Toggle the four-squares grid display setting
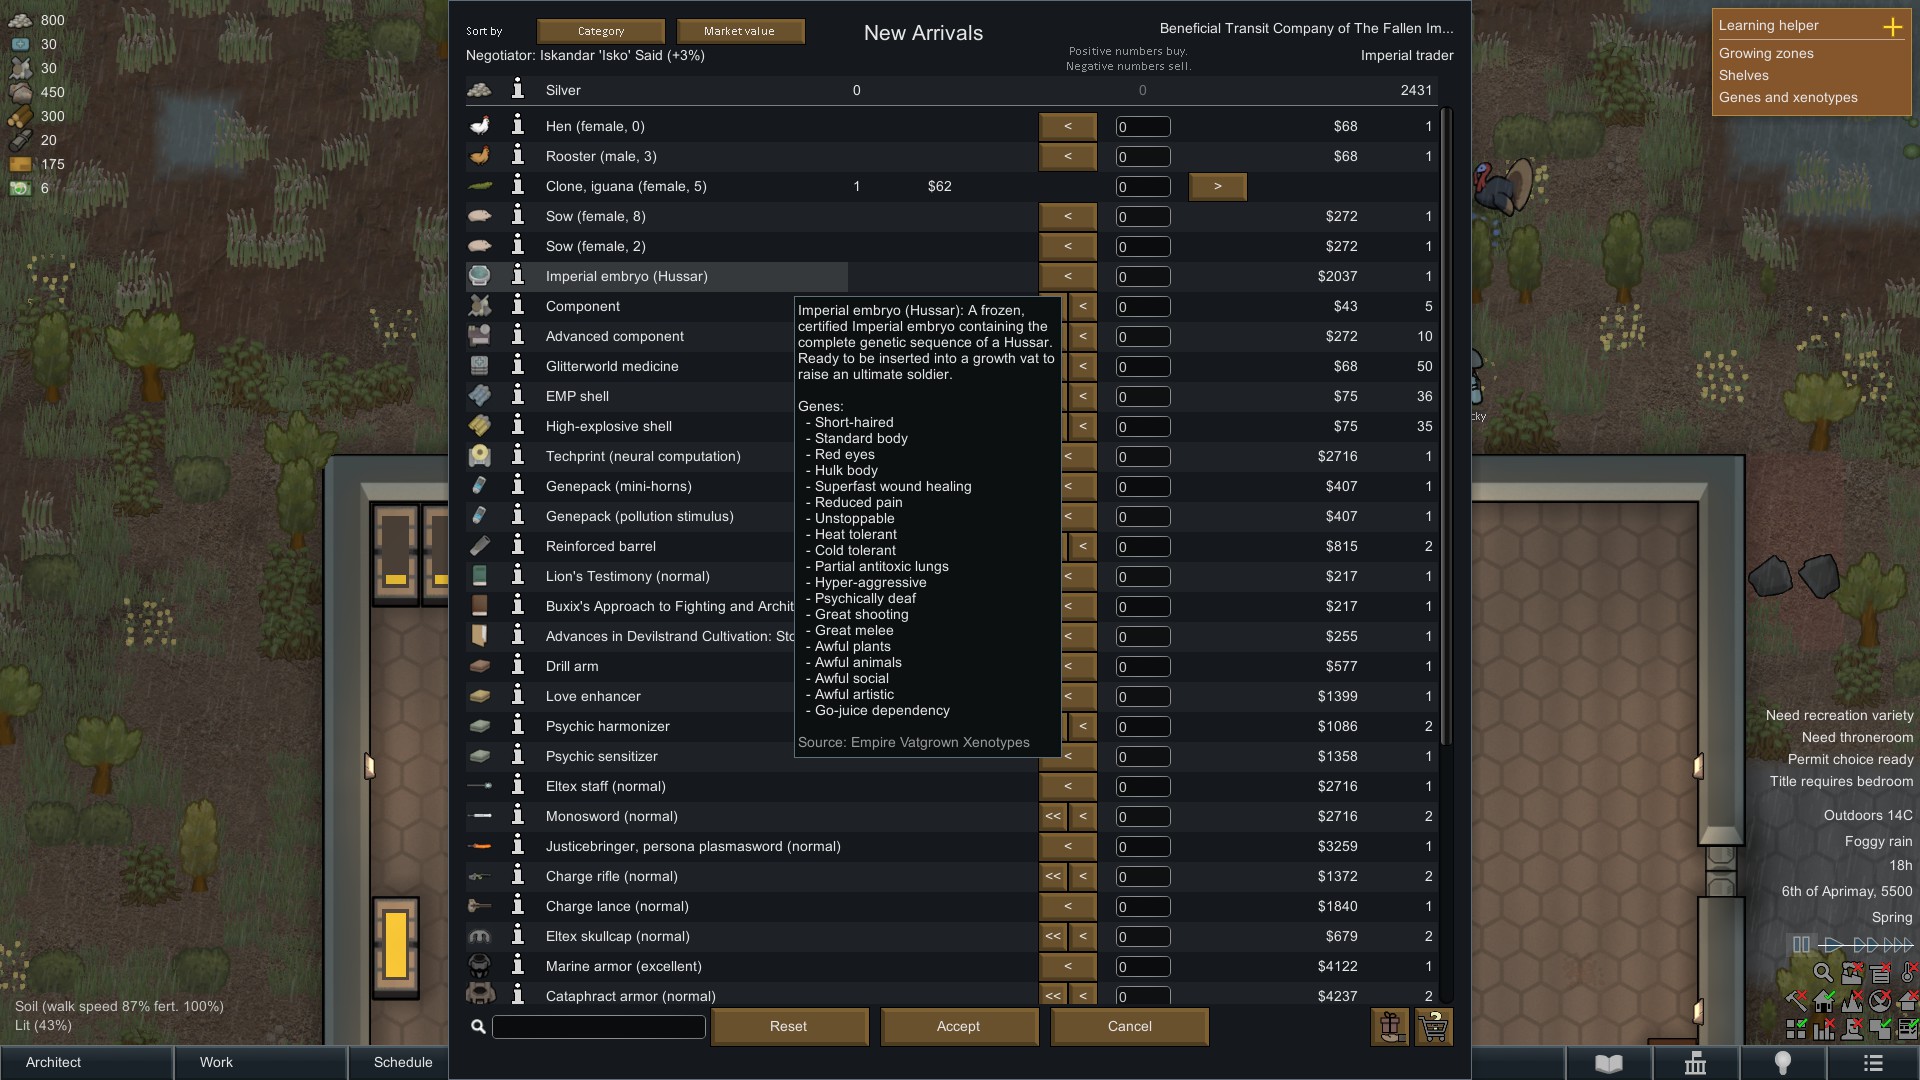 point(1796,1029)
